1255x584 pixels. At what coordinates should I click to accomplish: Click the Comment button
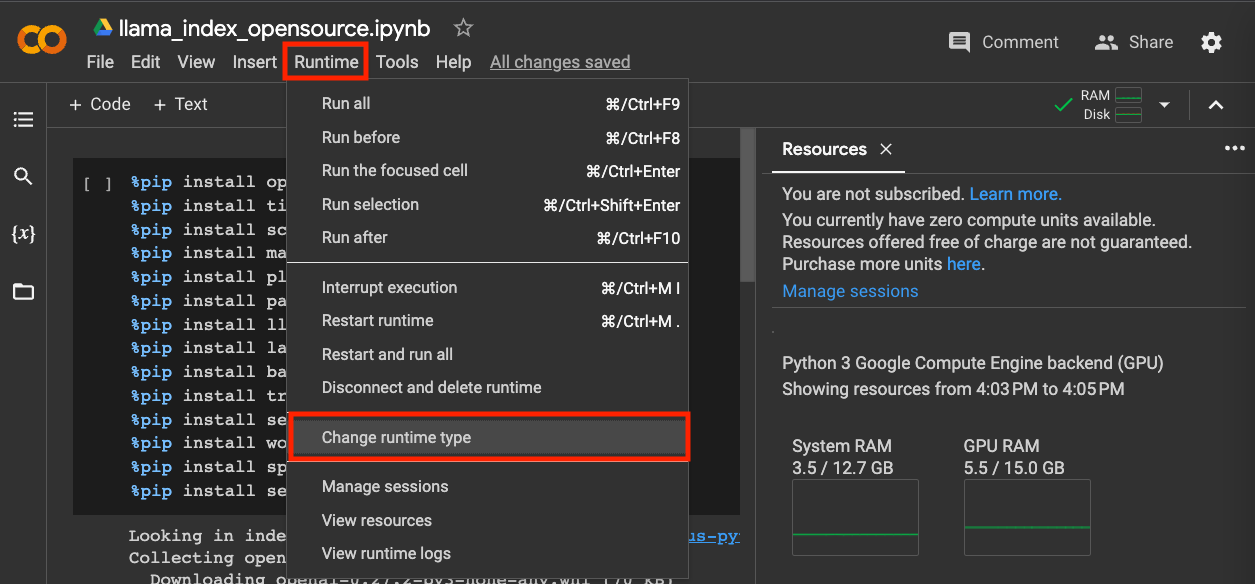(1003, 42)
